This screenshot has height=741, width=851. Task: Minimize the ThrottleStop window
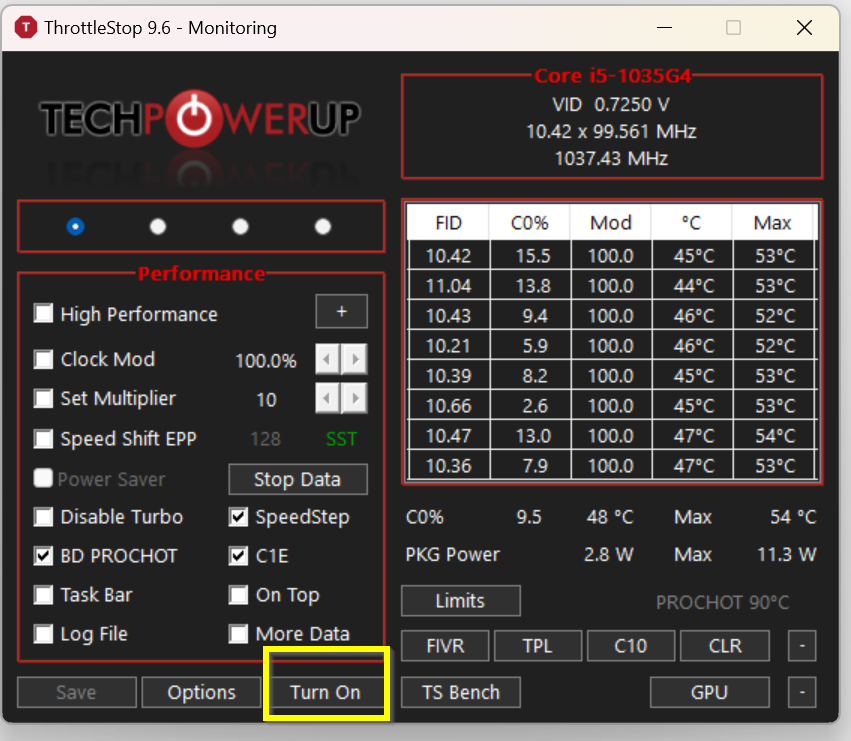pos(664,27)
